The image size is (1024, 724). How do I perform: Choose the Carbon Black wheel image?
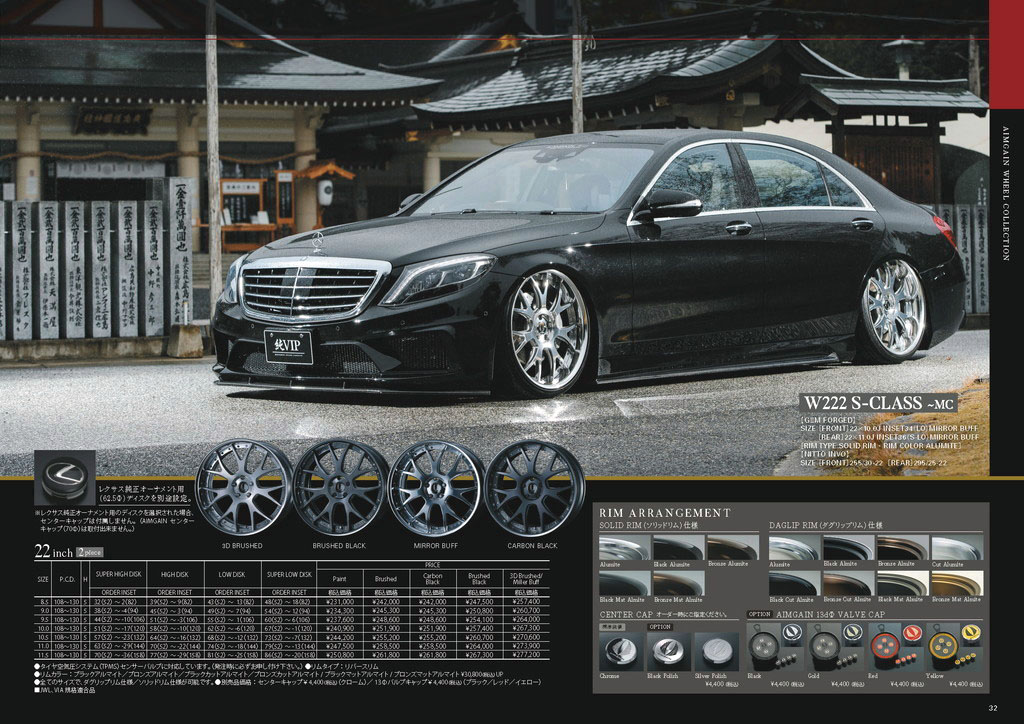tap(534, 488)
